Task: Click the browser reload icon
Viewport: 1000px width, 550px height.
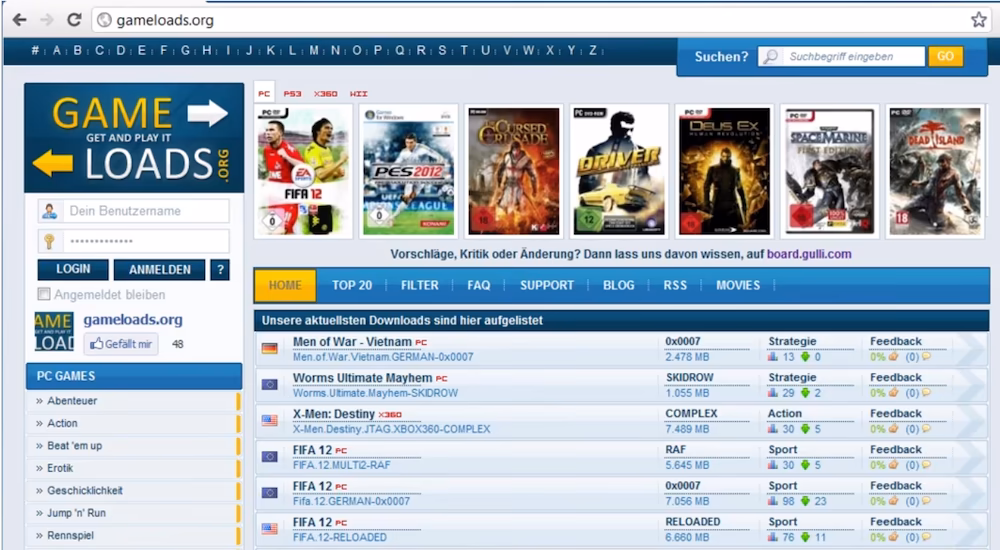Action: (x=74, y=20)
